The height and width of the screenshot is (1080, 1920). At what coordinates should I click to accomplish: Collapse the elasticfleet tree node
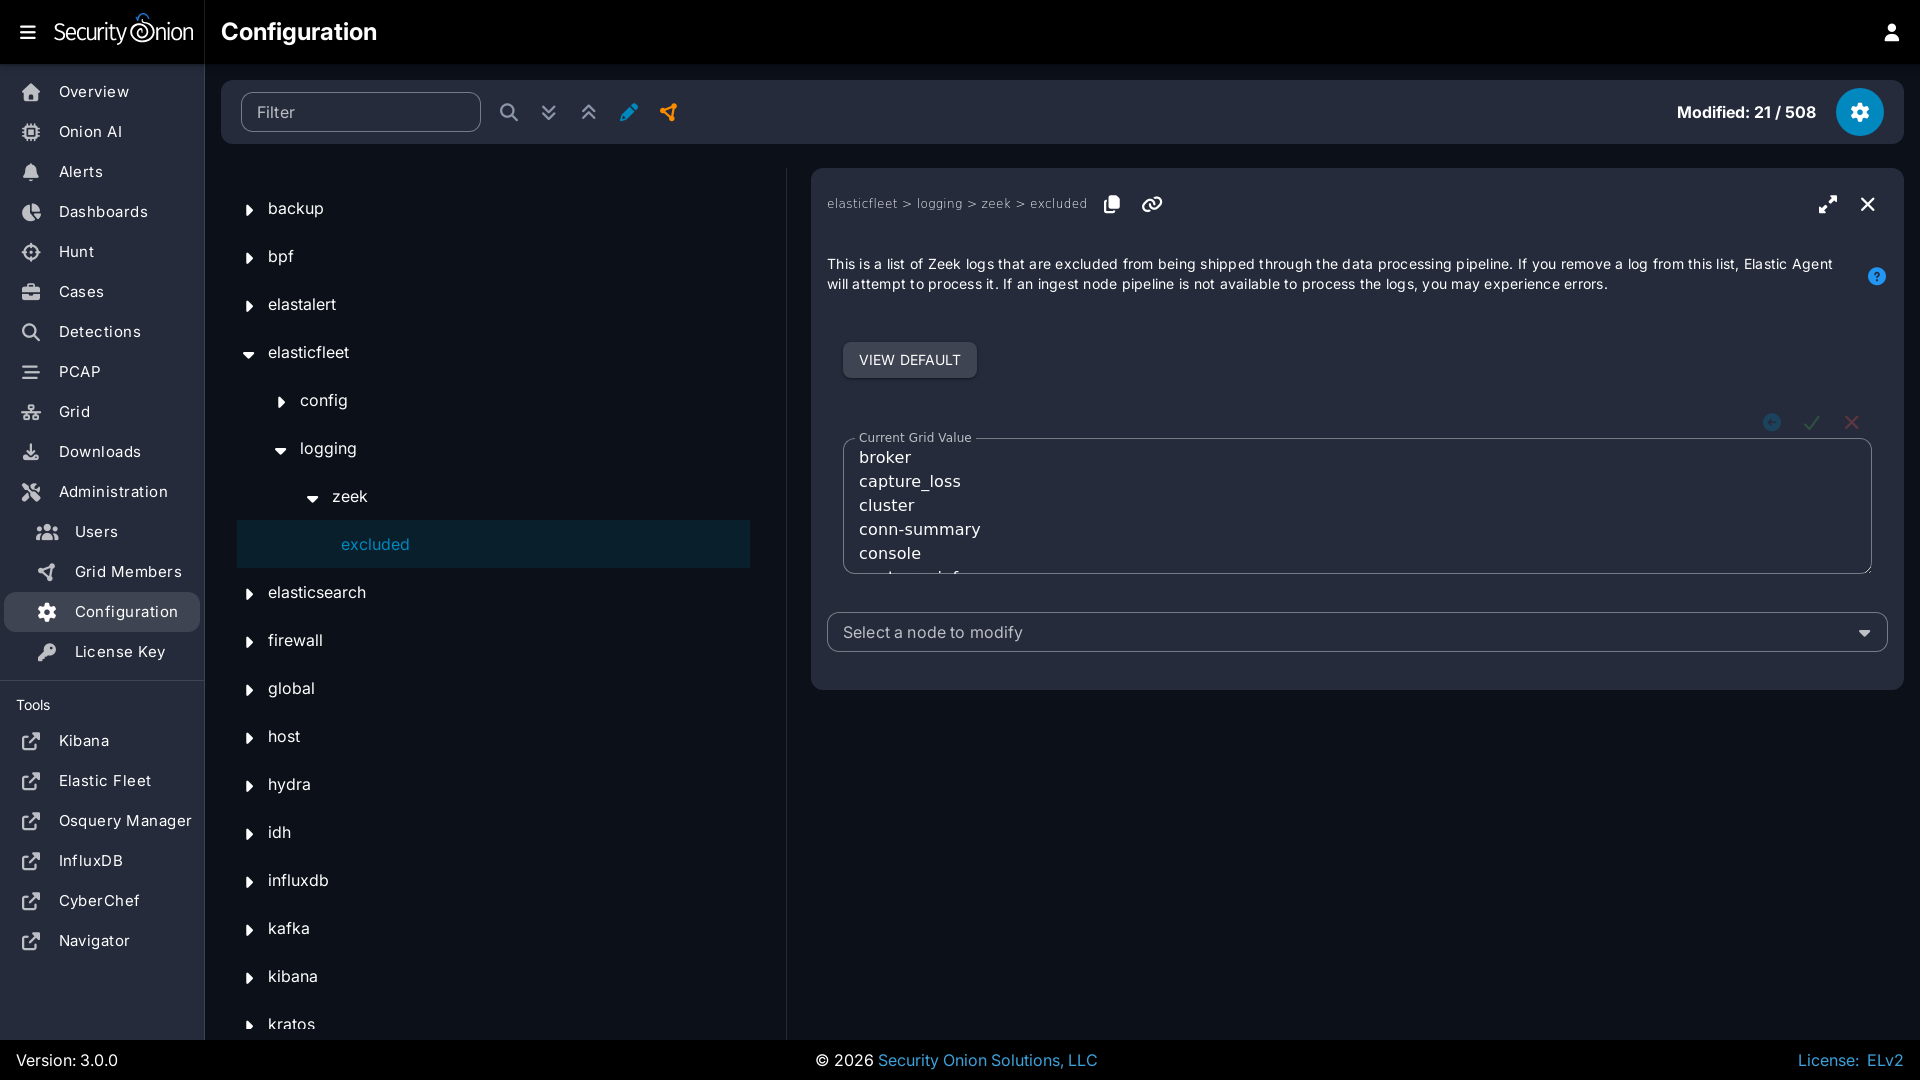(249, 353)
